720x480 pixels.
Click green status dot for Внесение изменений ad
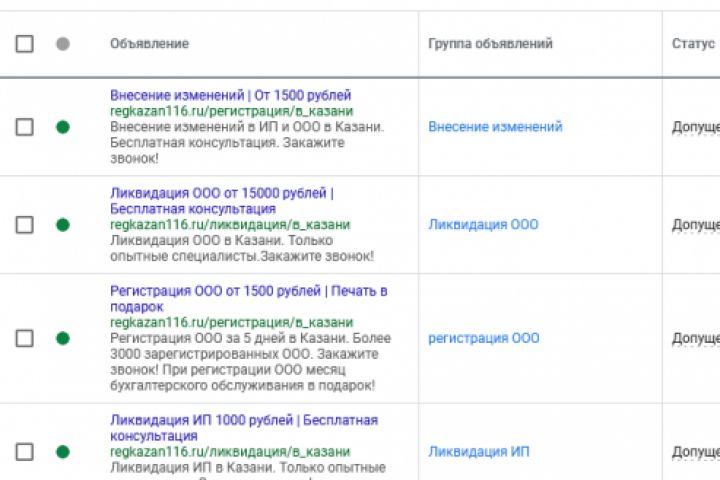[63, 127]
